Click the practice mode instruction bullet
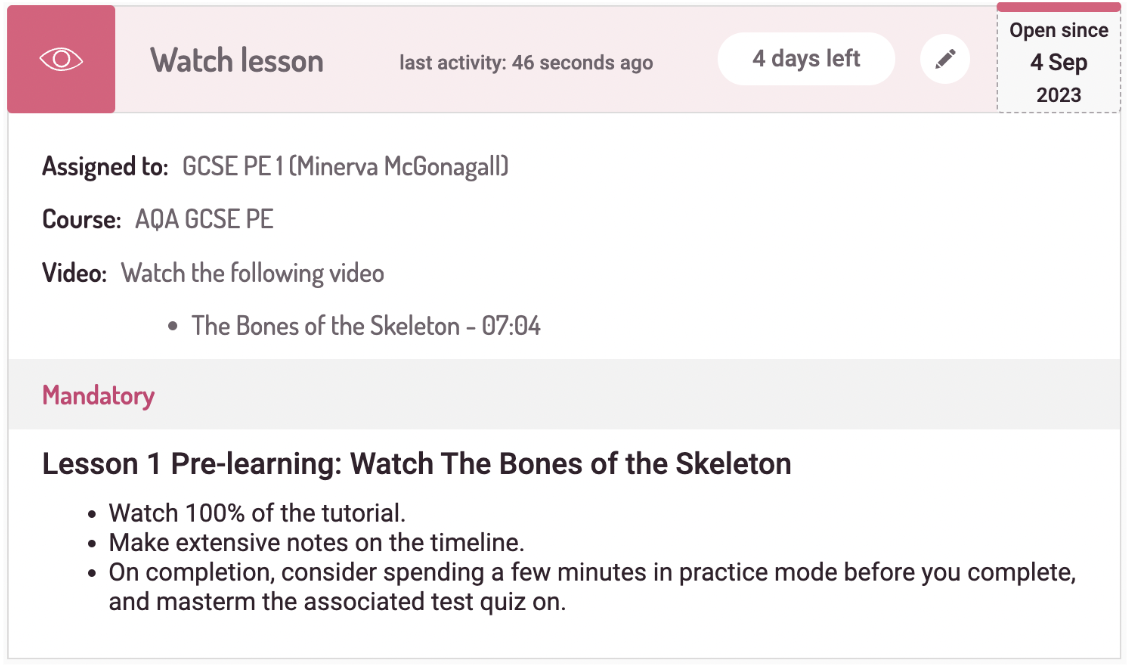Screen dimensions: 1130x668 point(592,574)
